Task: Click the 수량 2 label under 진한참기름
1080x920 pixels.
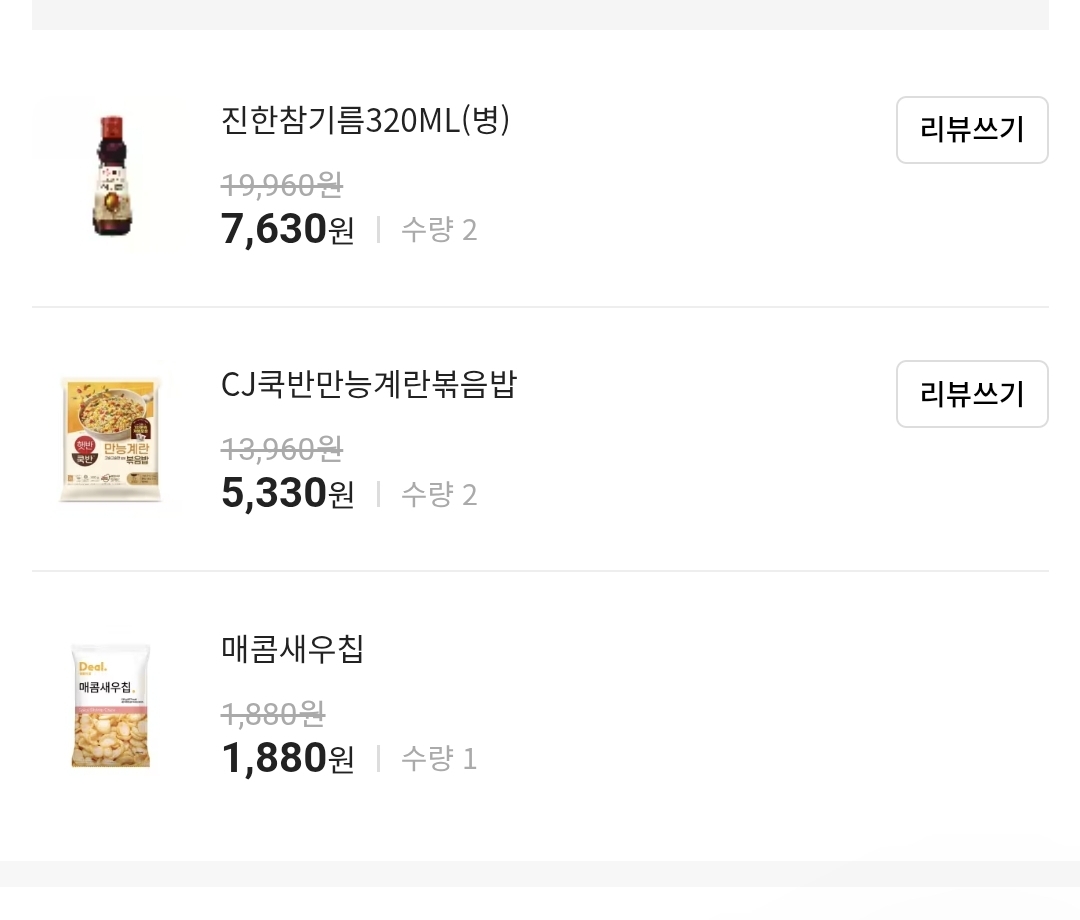Action: tap(438, 231)
